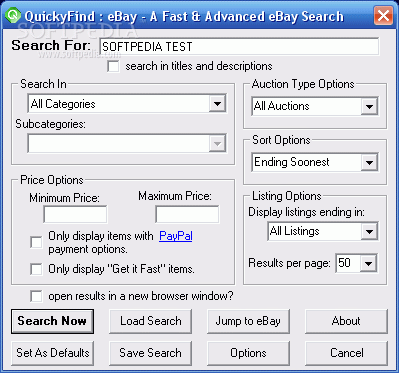The height and width of the screenshot is (373, 399).
Task: Click the Cancel button
Action: pos(346,353)
